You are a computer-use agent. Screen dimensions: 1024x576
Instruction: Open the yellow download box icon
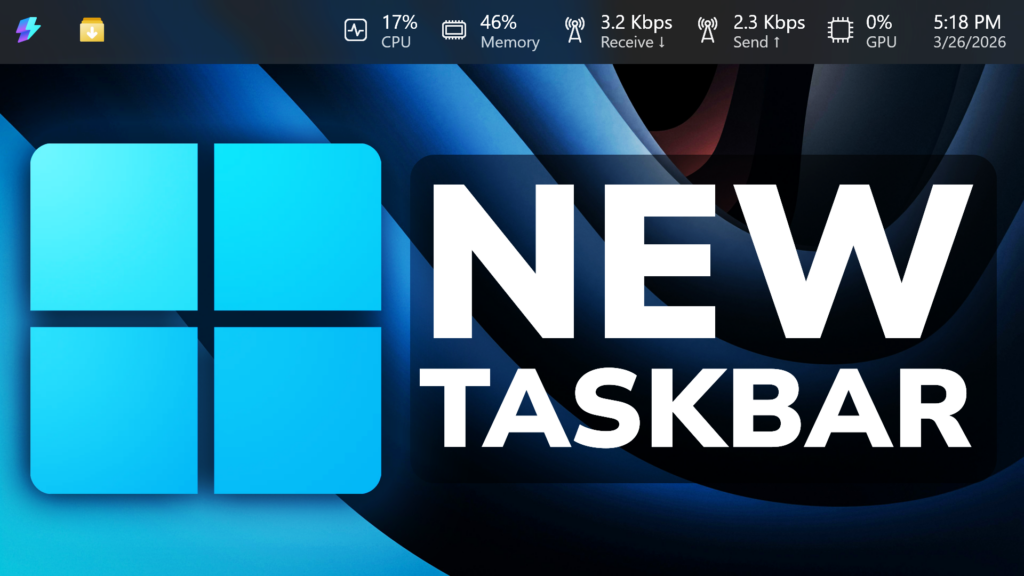click(92, 31)
